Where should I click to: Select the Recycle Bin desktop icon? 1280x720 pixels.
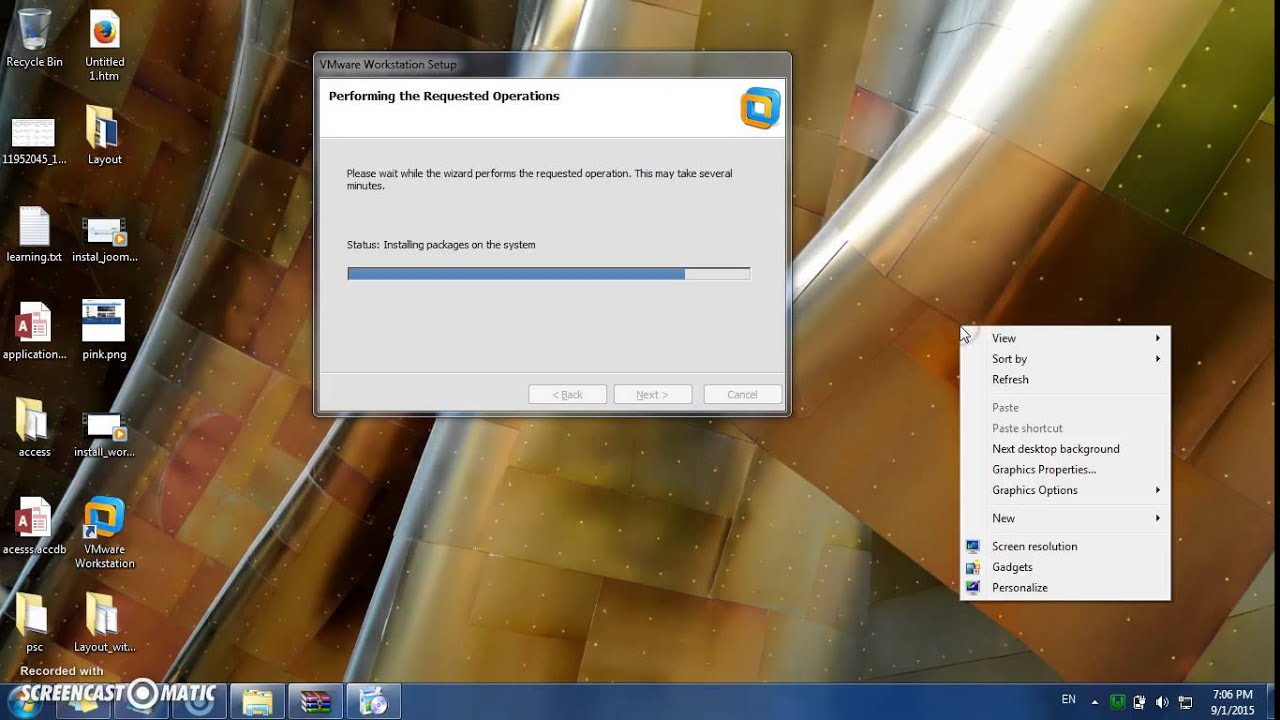[34, 40]
